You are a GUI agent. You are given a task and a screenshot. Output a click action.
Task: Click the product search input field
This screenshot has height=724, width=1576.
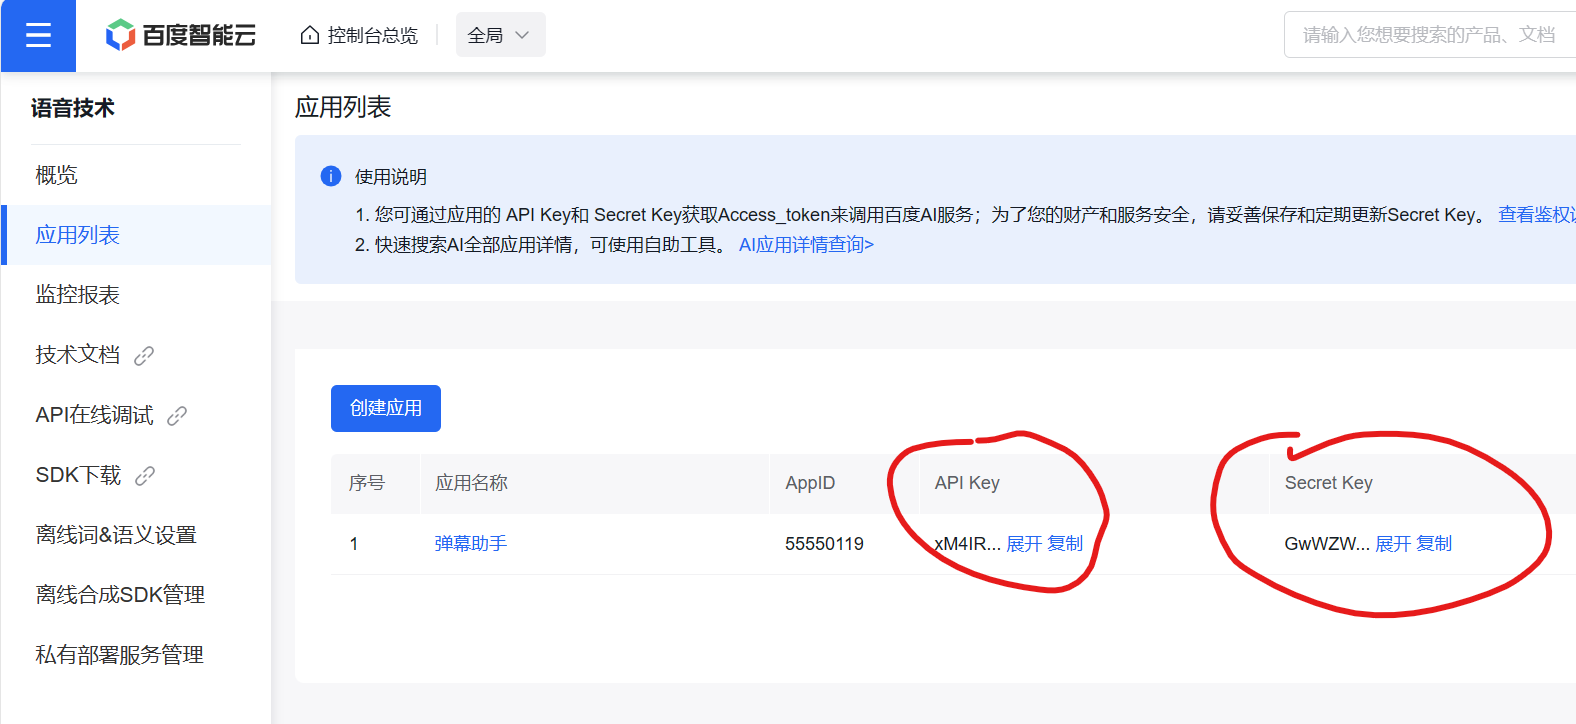[1430, 35]
